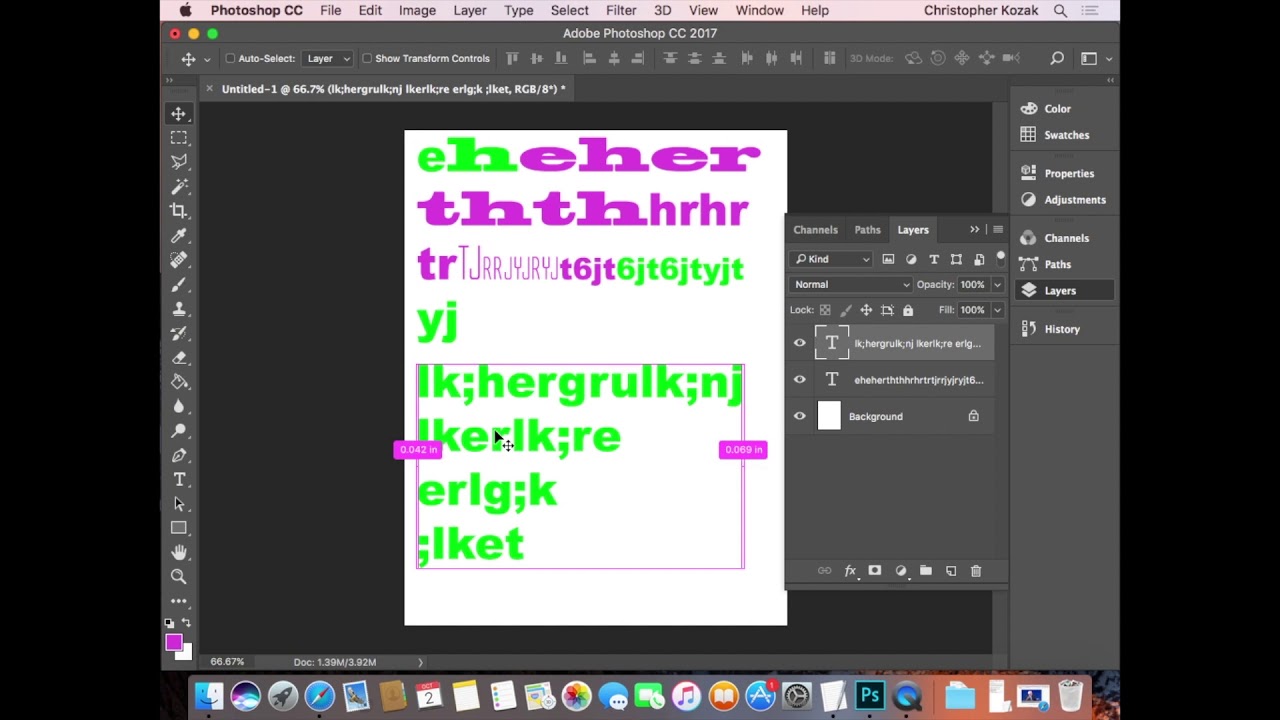Open the Filter menu
Screen dimensions: 1280x720
[621, 10]
